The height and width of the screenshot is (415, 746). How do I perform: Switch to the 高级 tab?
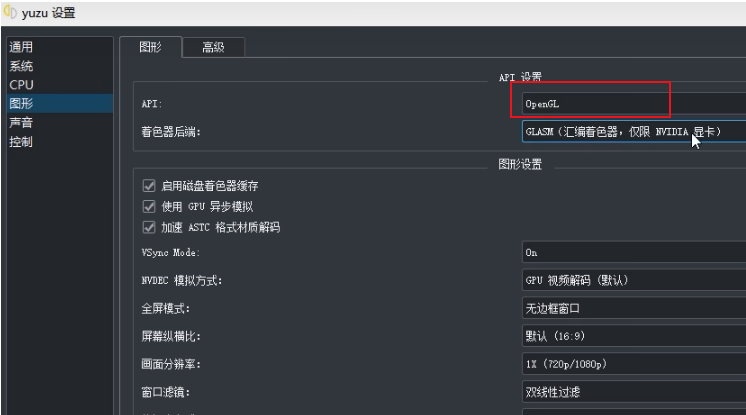pyautogui.click(x=213, y=47)
